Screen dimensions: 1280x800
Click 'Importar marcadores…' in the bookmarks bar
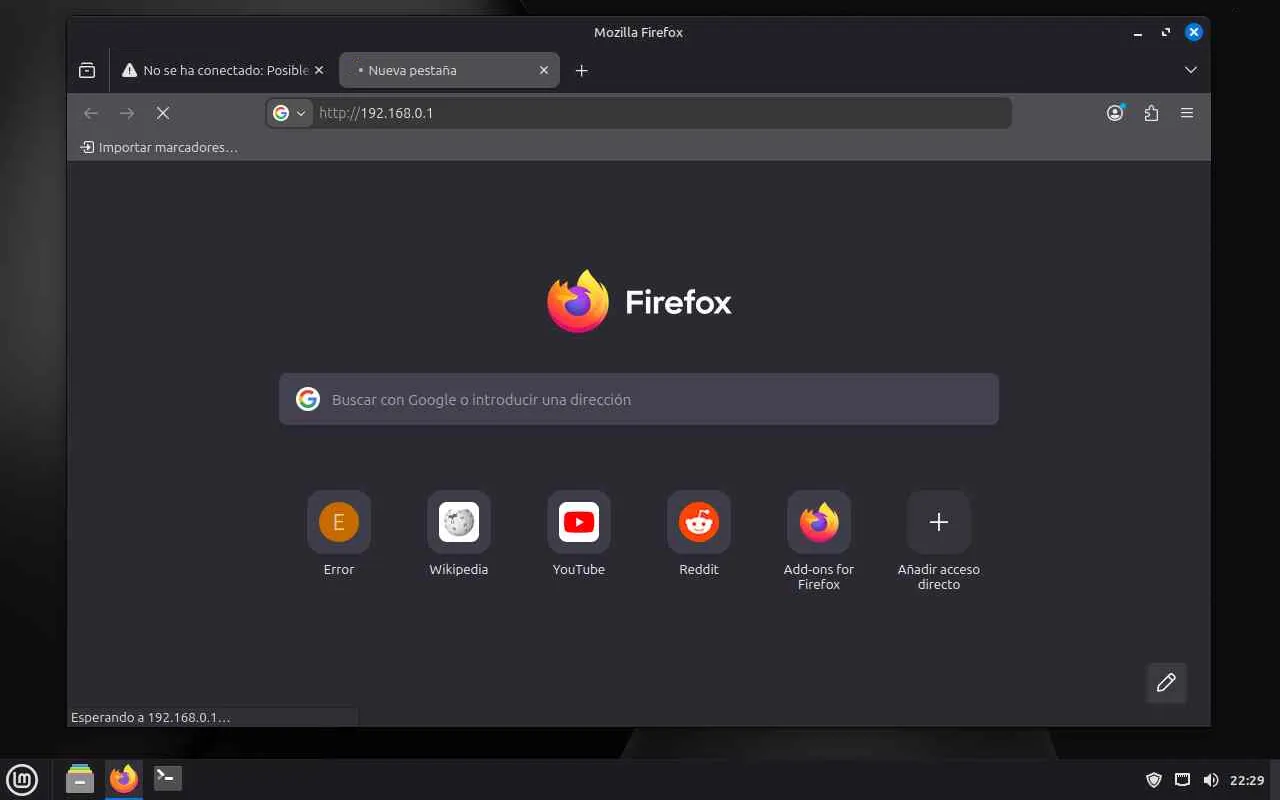[159, 147]
